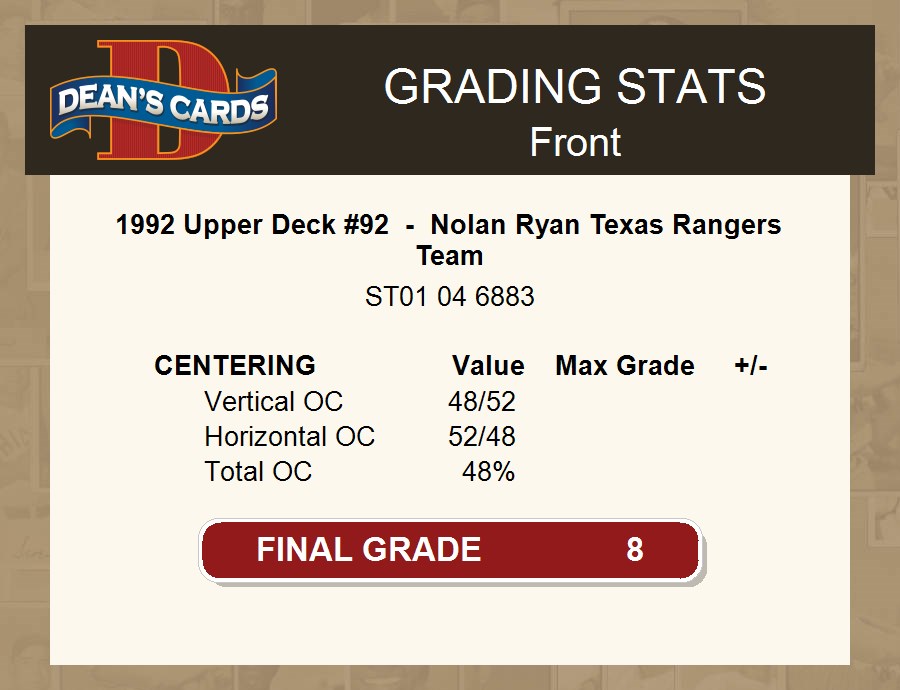The width and height of the screenshot is (900, 690).
Task: Click the final grade number 8
Action: [635, 550]
